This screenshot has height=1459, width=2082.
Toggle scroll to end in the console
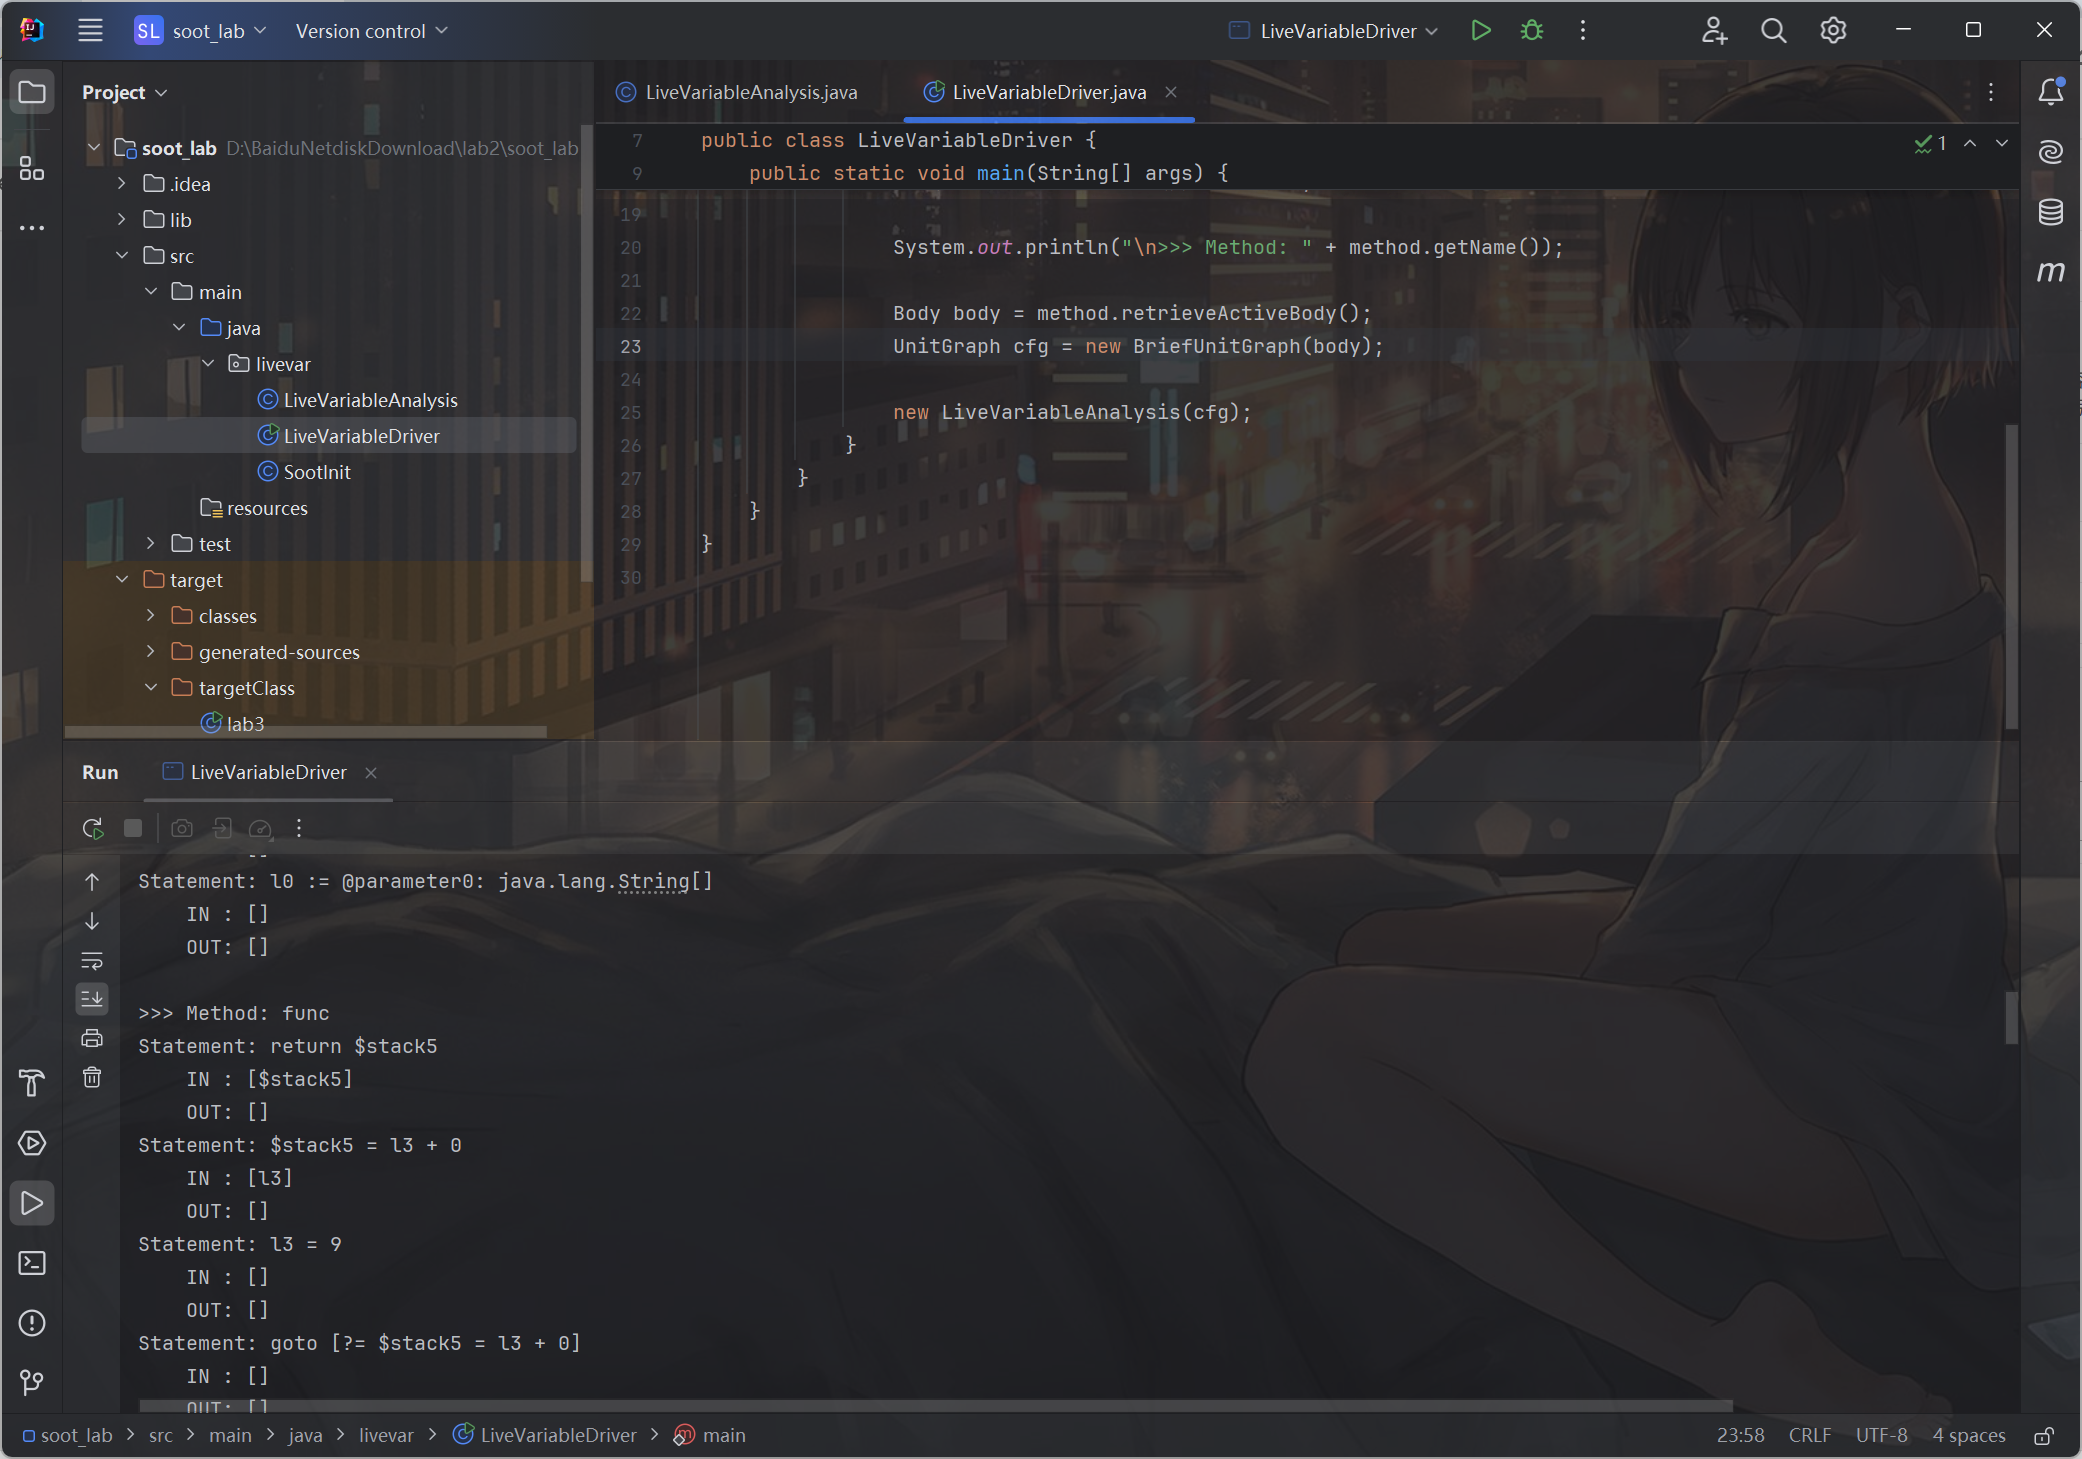[x=92, y=998]
